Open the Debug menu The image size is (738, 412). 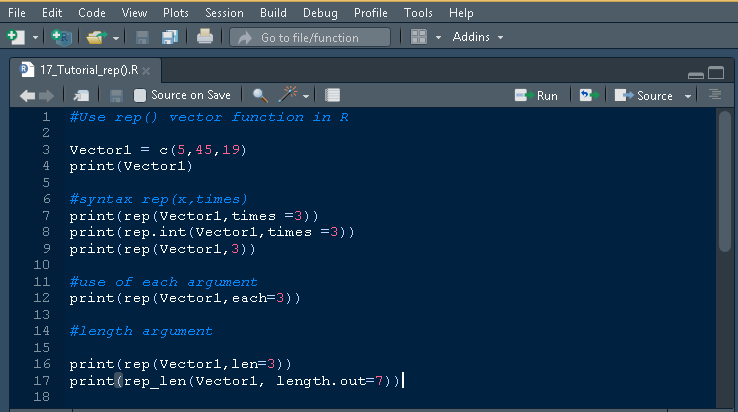(320, 13)
